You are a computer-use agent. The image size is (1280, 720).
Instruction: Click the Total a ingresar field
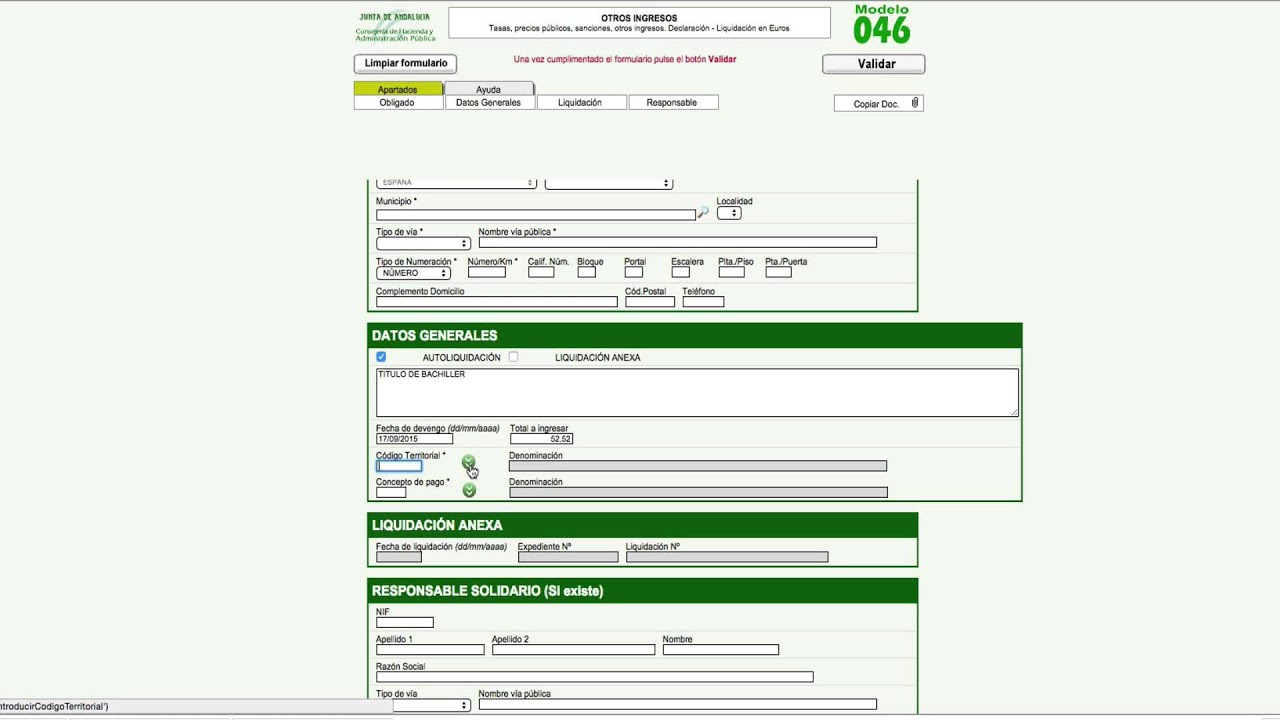(x=541, y=439)
